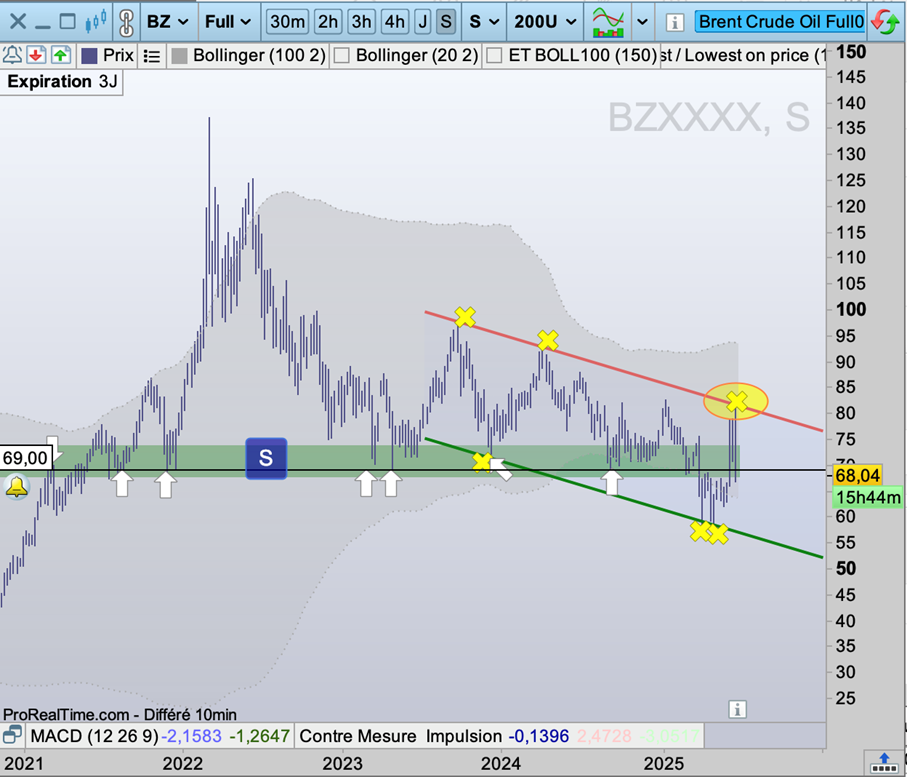Open Bollinger (100 2) settings label
The height and width of the screenshot is (777, 907).
259,56
